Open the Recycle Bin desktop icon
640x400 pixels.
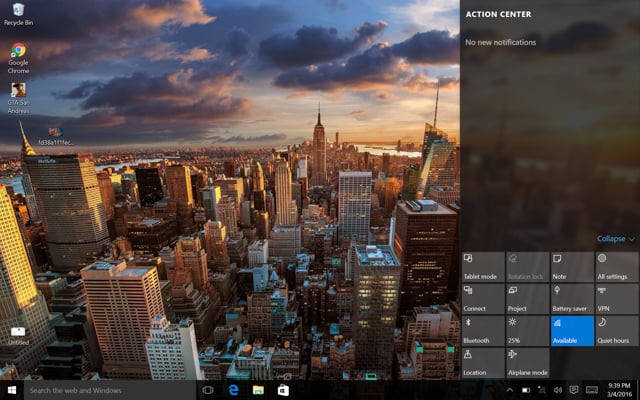[x=18, y=13]
